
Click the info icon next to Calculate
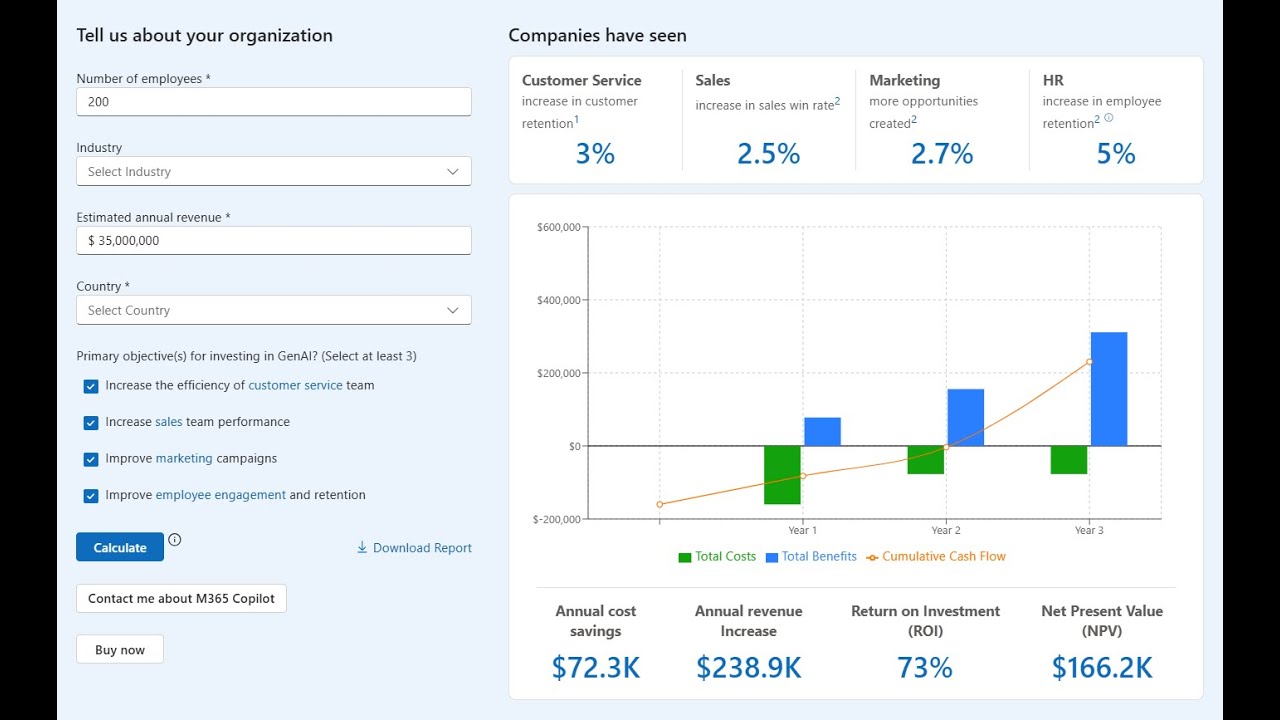[175, 540]
